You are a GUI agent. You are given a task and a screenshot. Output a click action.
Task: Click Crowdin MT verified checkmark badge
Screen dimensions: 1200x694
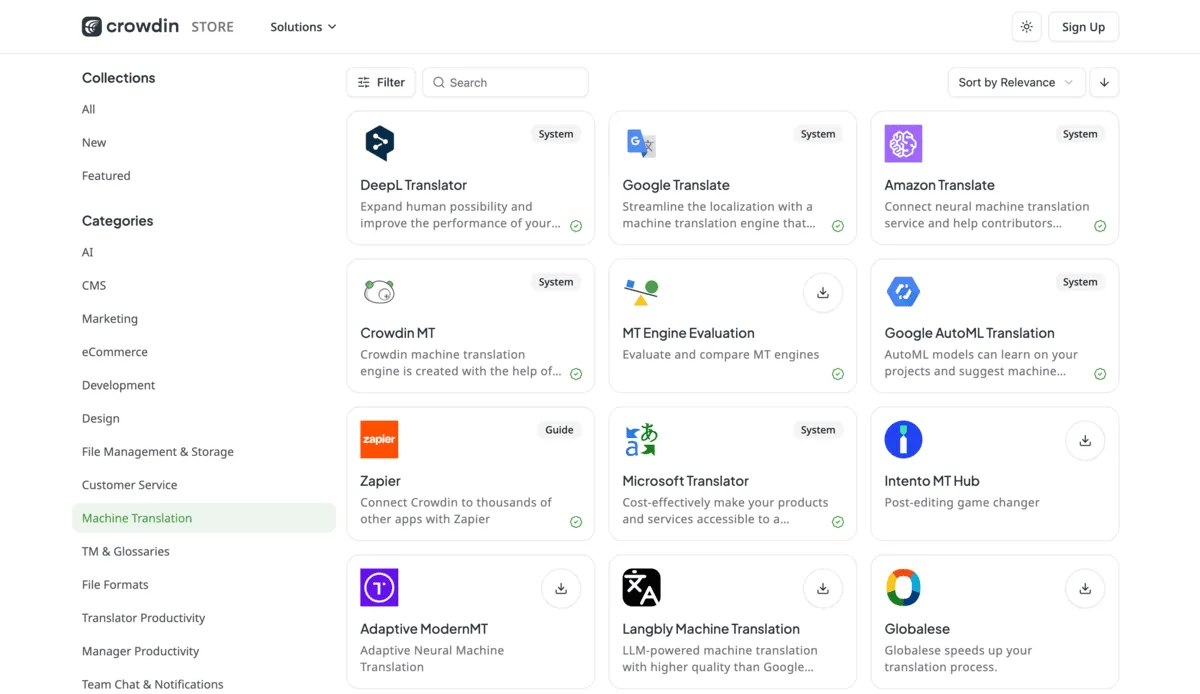pyautogui.click(x=576, y=374)
